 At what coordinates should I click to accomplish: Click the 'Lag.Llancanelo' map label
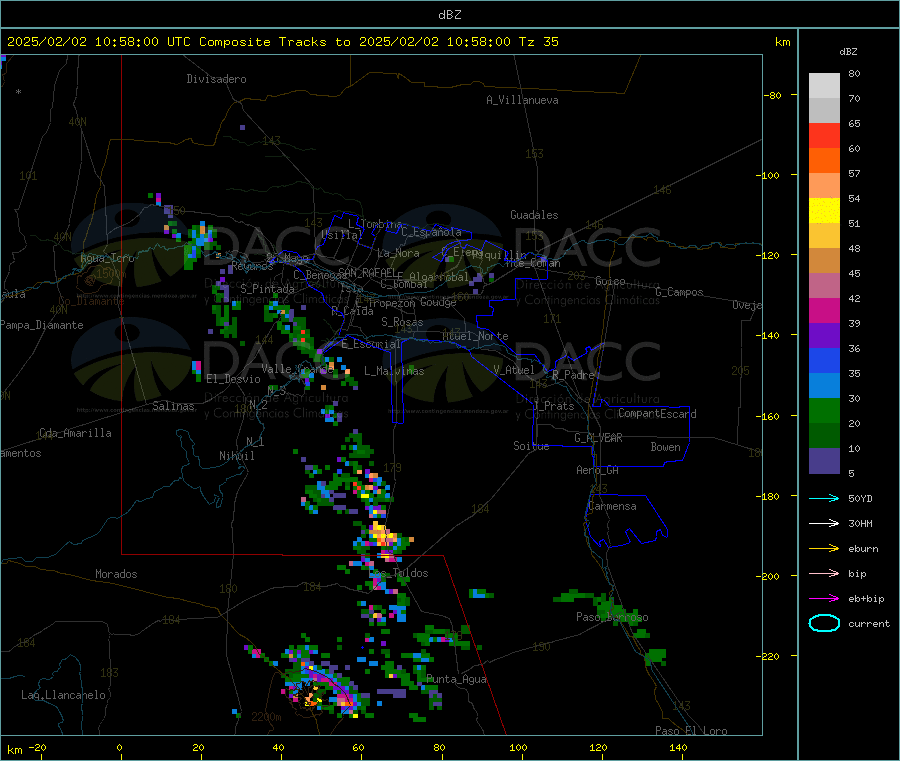pyautogui.click(x=63, y=695)
